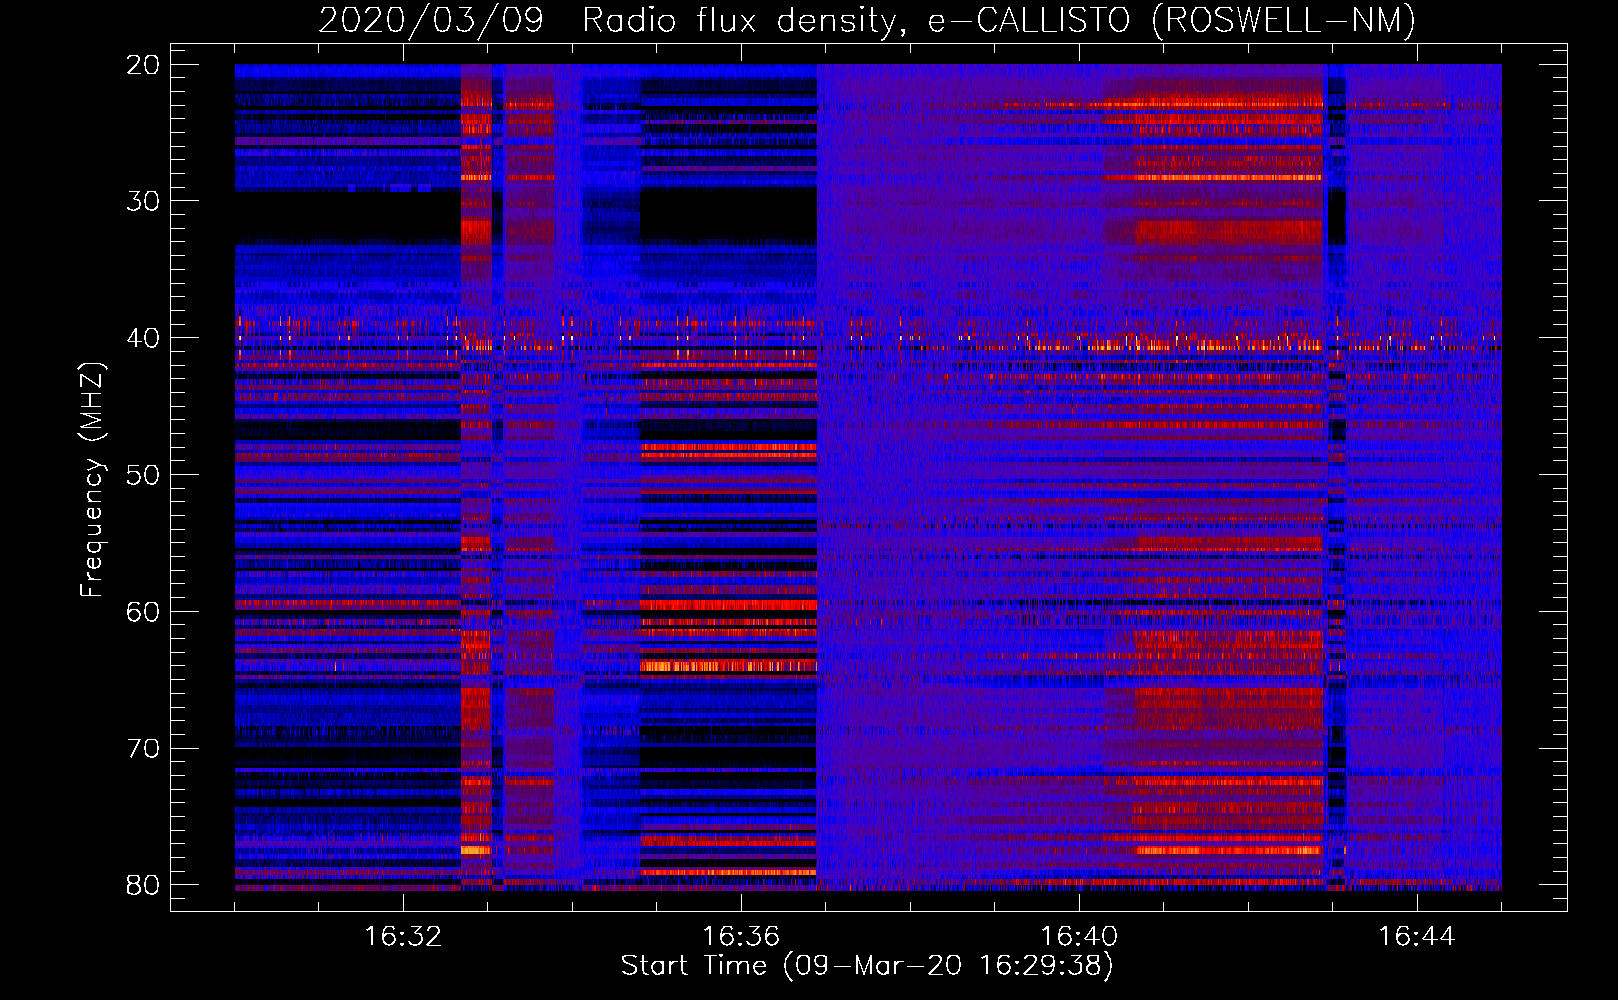Click the 60 frequency tick label
This screenshot has height=1000, width=1618.
click(x=144, y=612)
